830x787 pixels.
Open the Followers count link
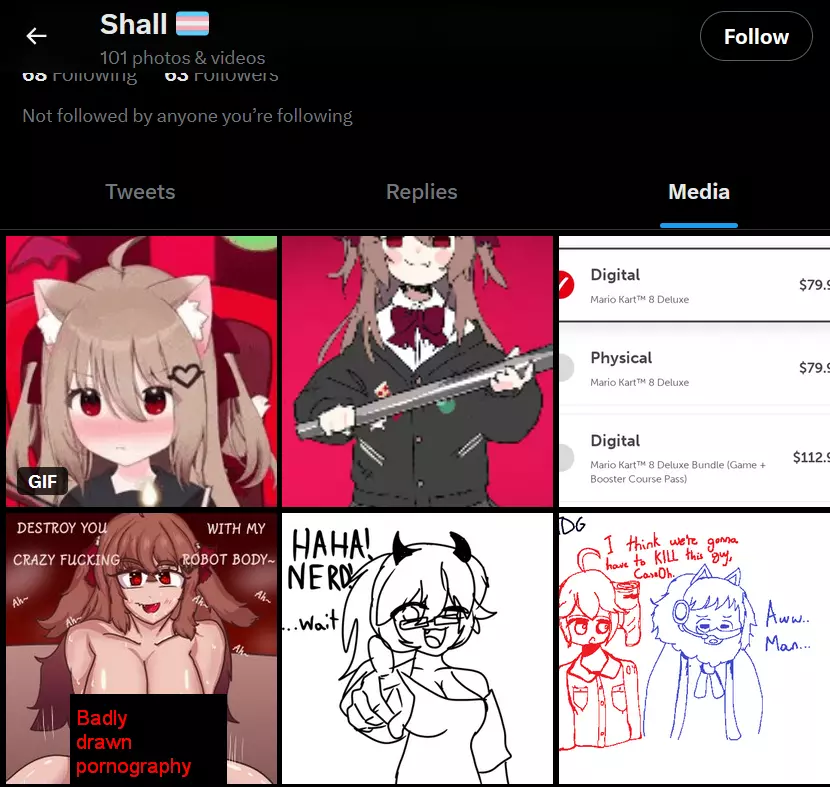tap(221, 76)
